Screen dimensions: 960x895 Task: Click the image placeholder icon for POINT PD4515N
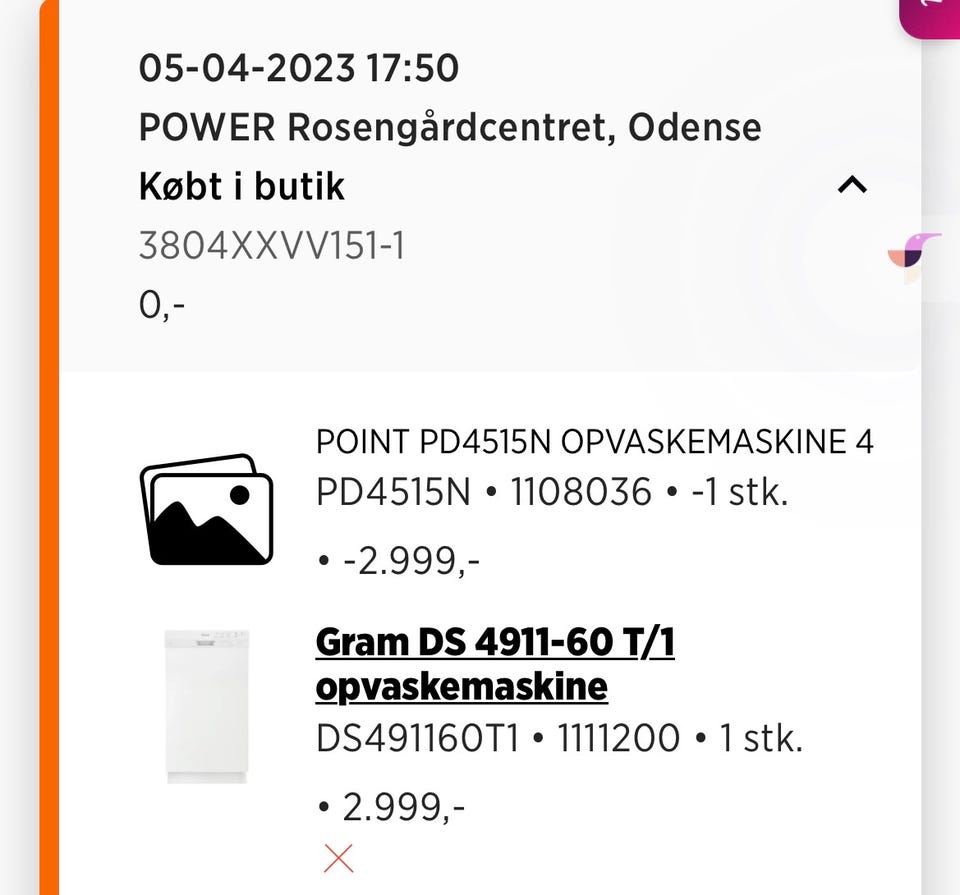pyautogui.click(x=206, y=510)
